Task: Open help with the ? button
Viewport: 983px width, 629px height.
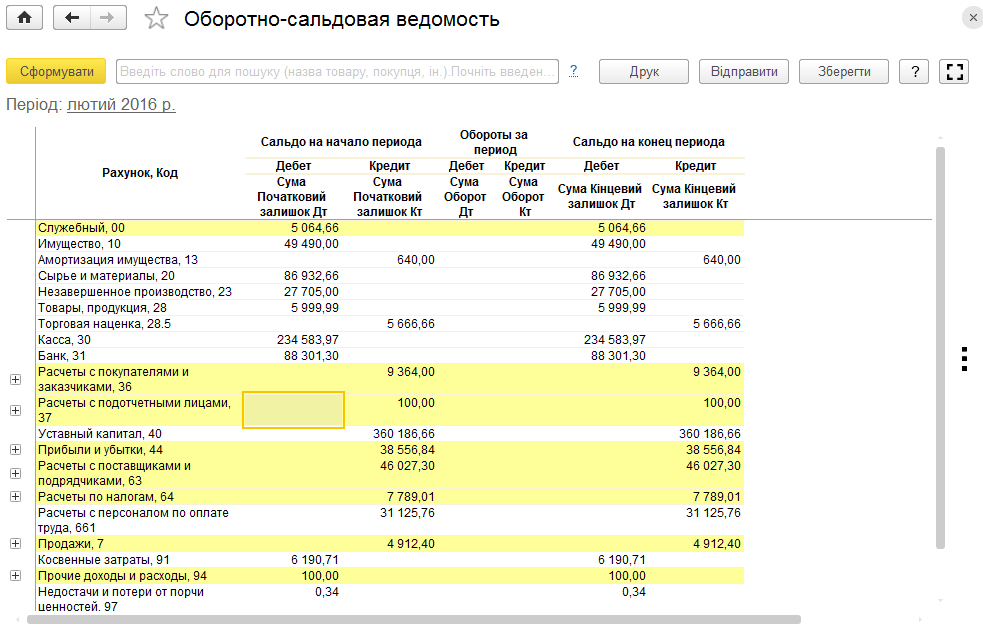Action: point(914,71)
